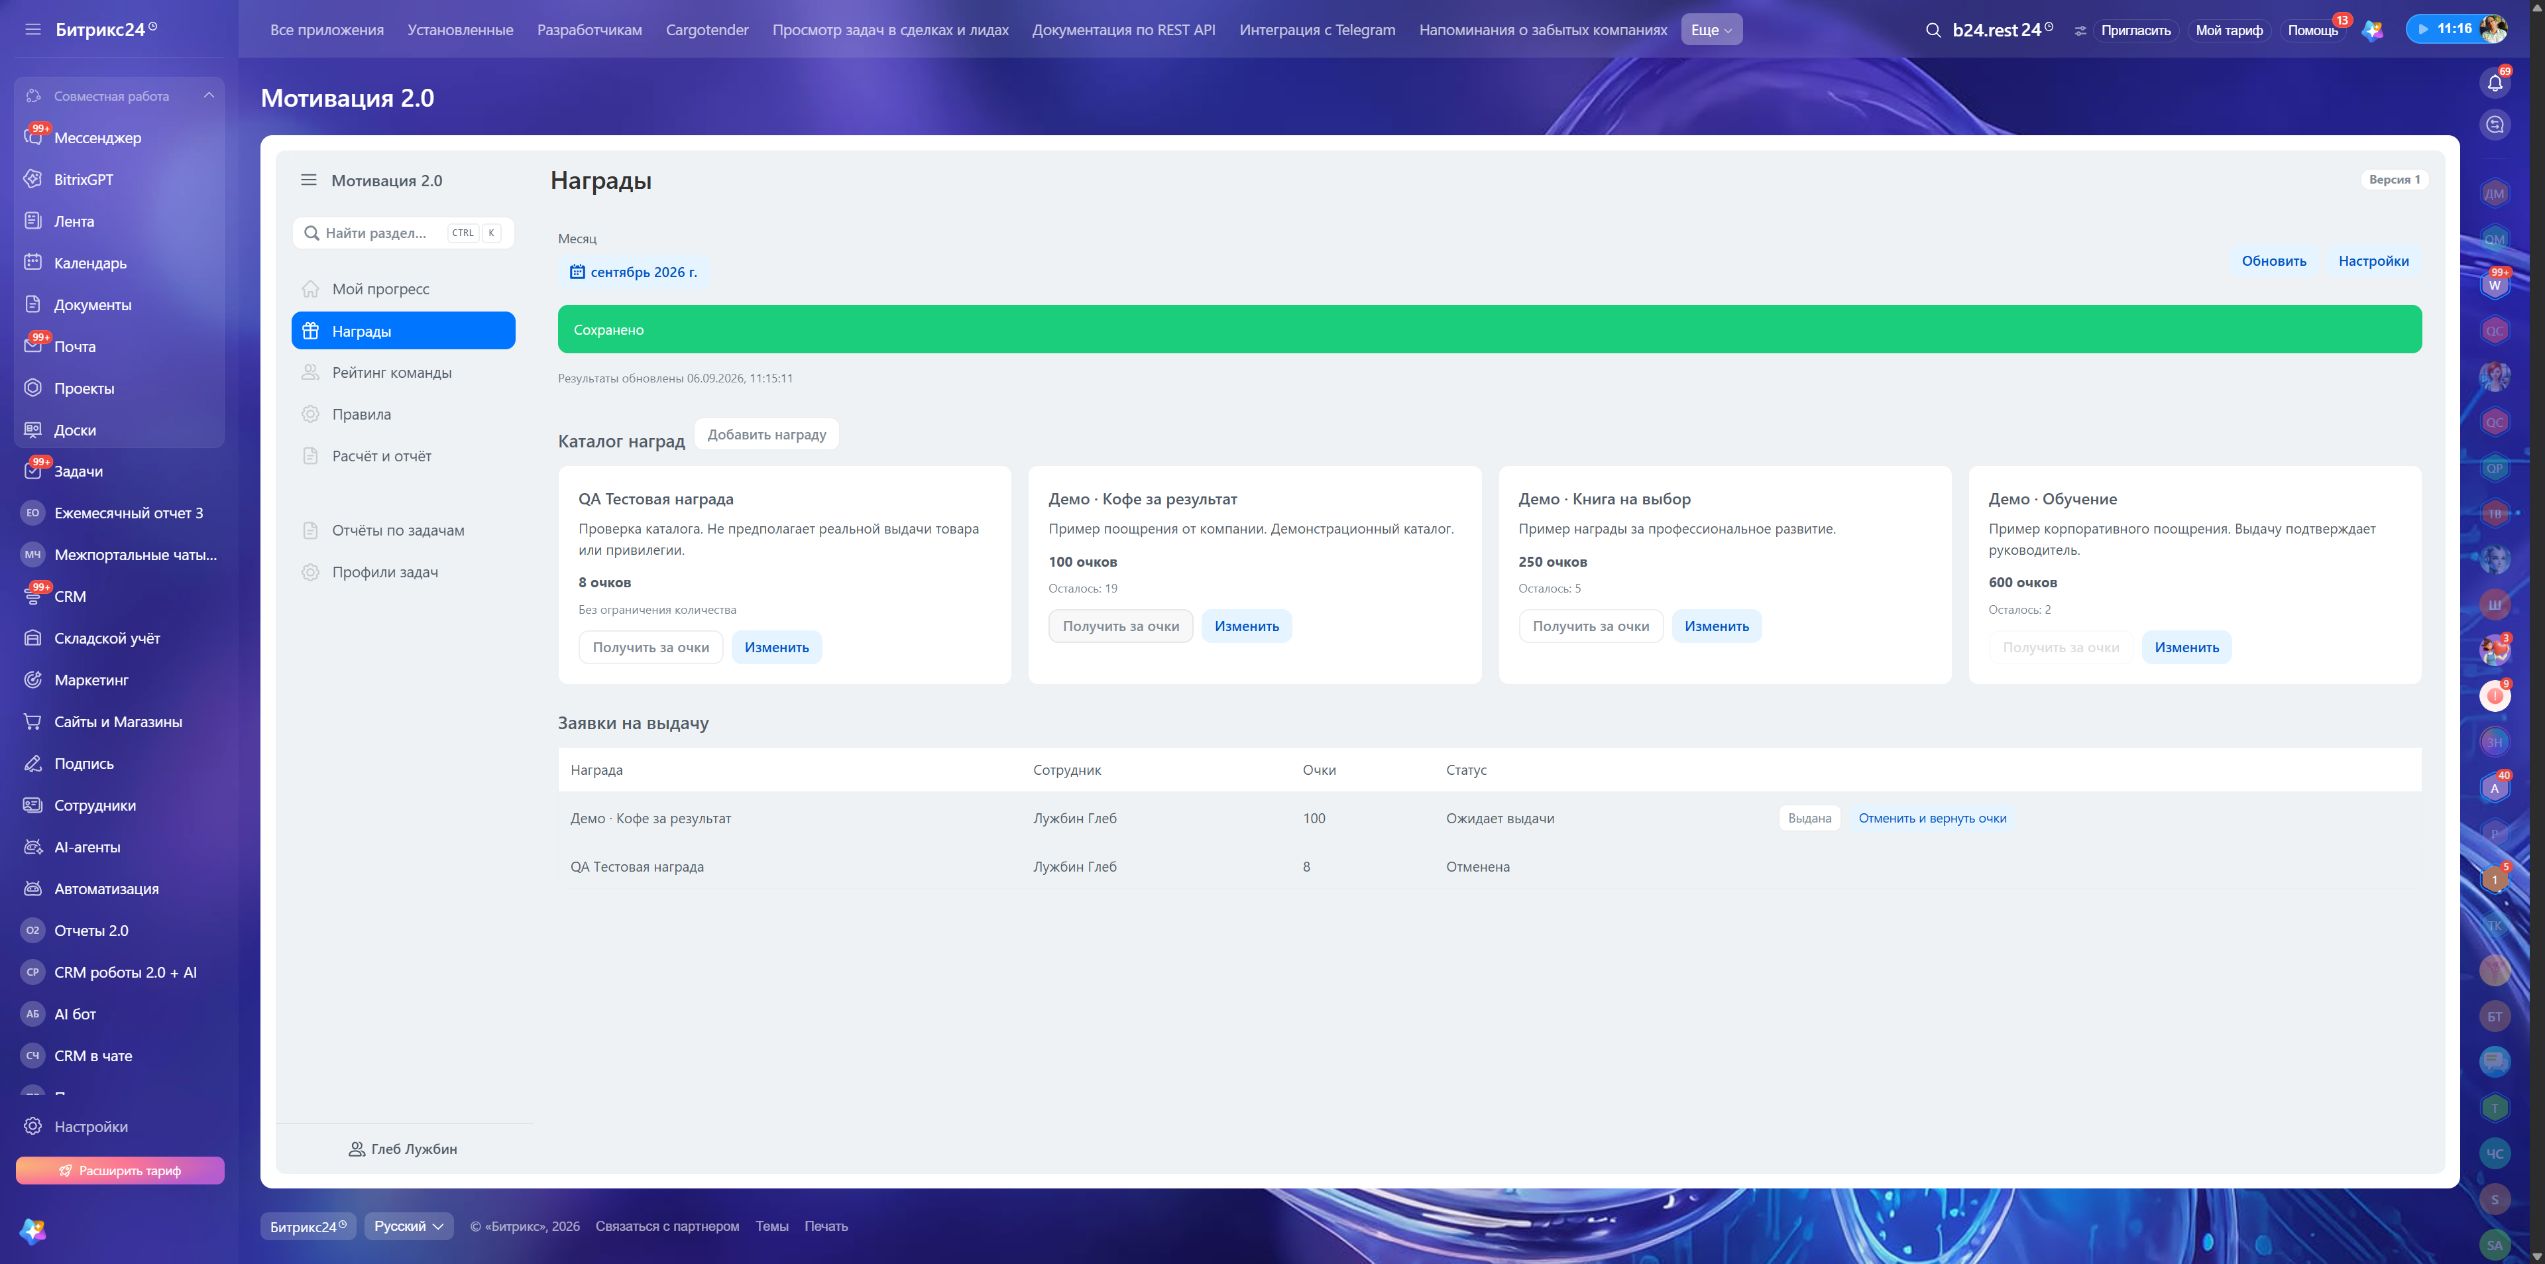The image size is (2545, 1264).
Task: Click Связаться с партнером footer link
Action: click(x=667, y=1227)
